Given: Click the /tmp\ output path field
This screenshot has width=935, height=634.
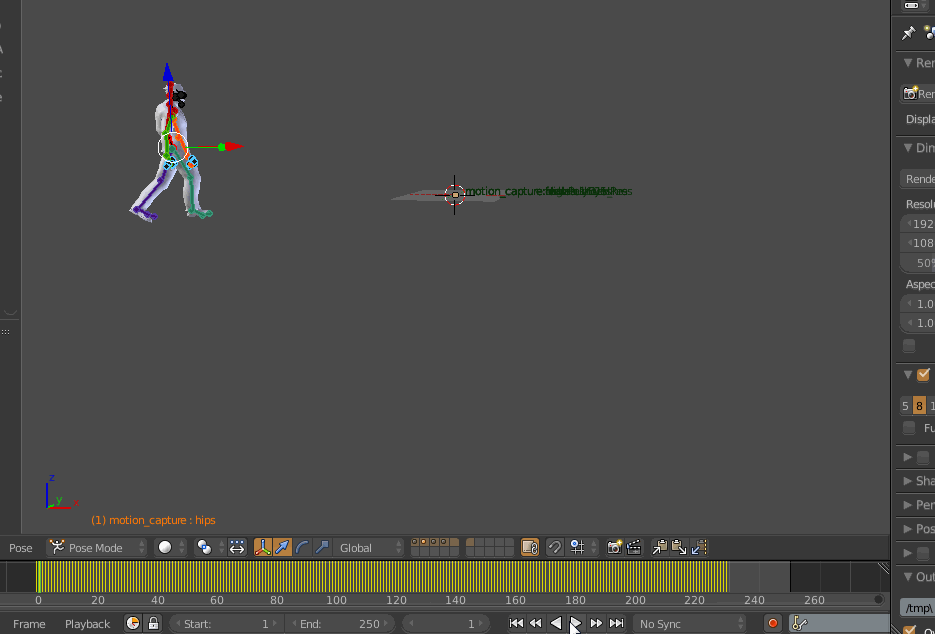Looking at the screenshot, I should (x=917, y=608).
